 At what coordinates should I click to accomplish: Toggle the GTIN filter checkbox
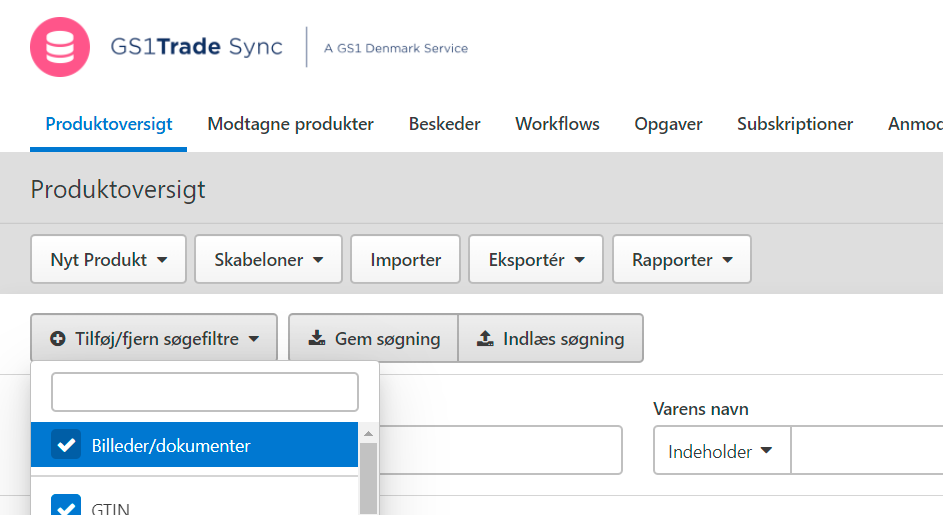pyautogui.click(x=66, y=507)
